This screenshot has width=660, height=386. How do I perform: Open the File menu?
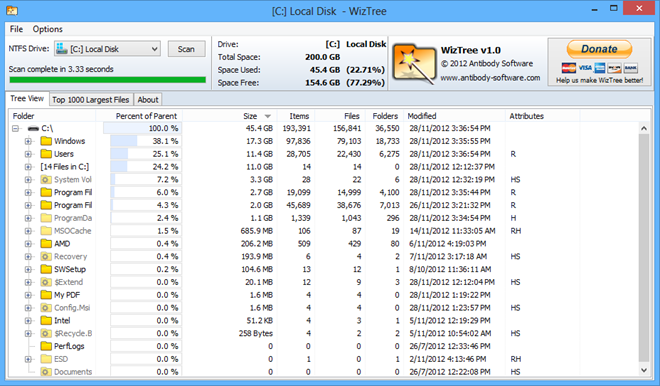click(16, 29)
